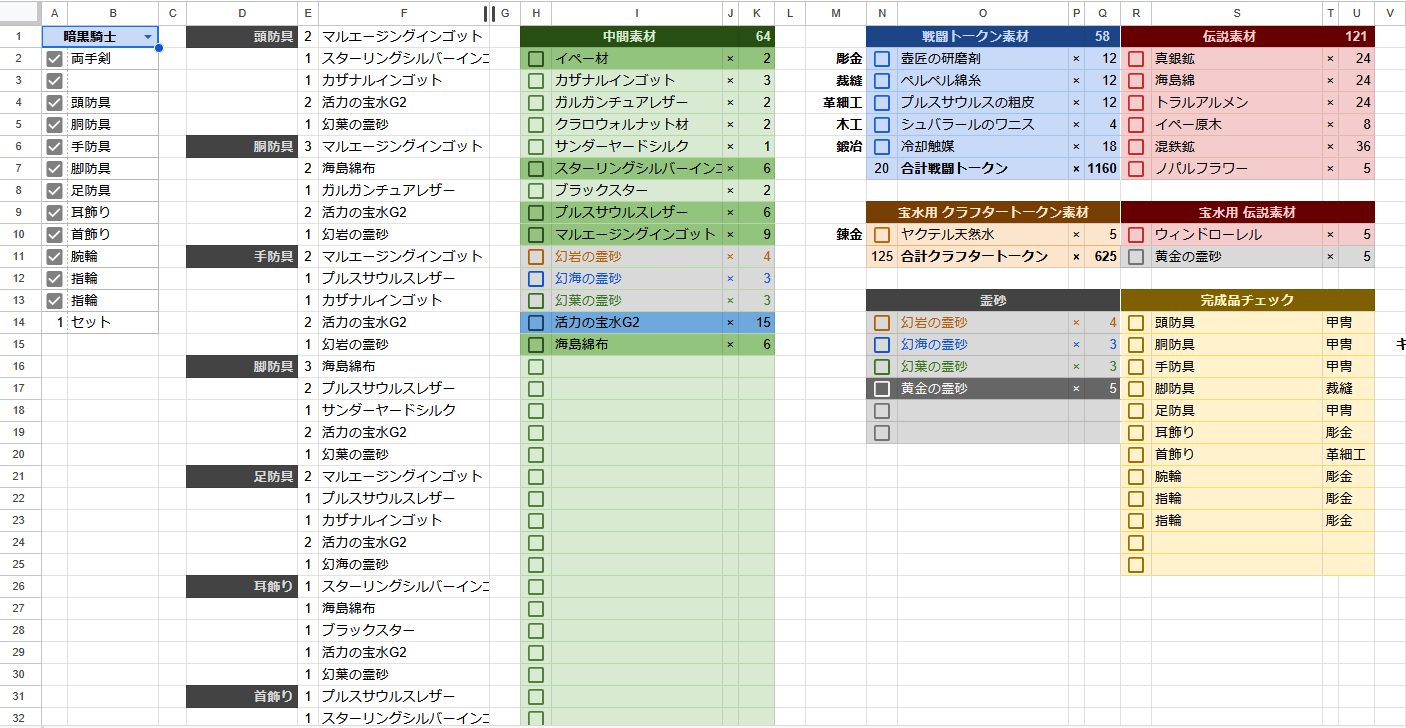Tick the イペー材 checkbox in 中間素材

pos(536,59)
